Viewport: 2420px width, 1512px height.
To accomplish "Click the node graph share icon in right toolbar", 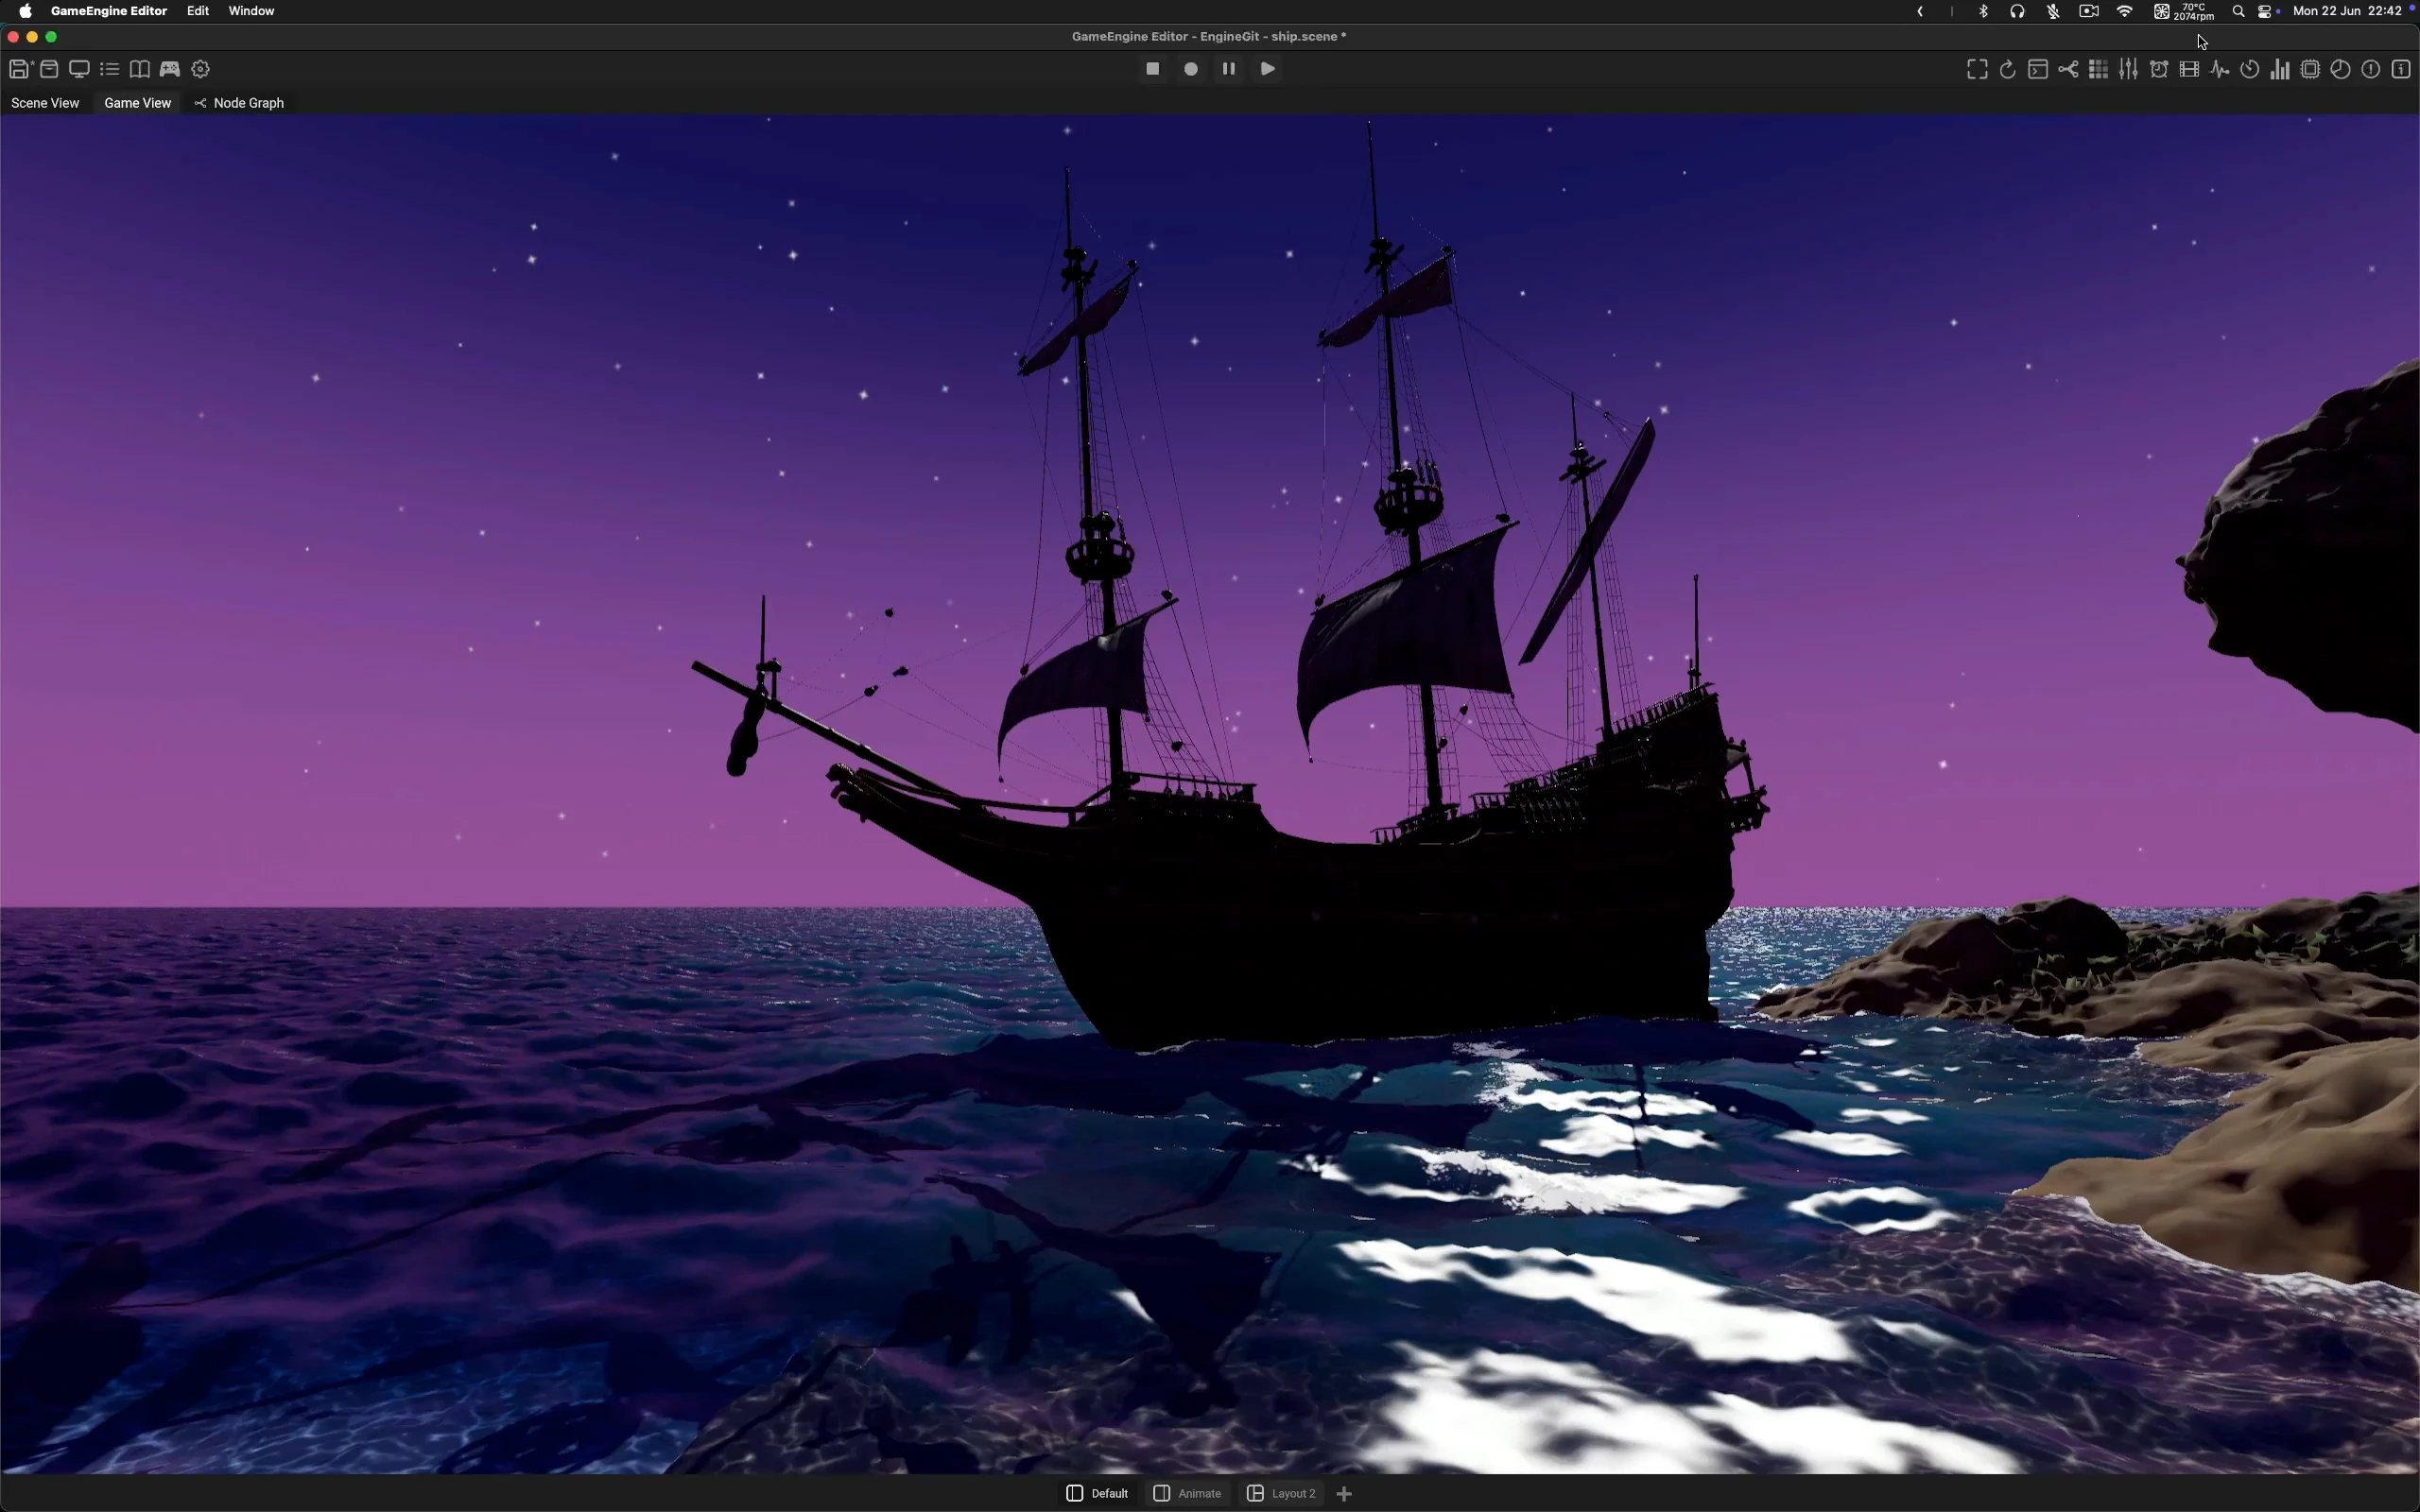I will (x=2068, y=69).
